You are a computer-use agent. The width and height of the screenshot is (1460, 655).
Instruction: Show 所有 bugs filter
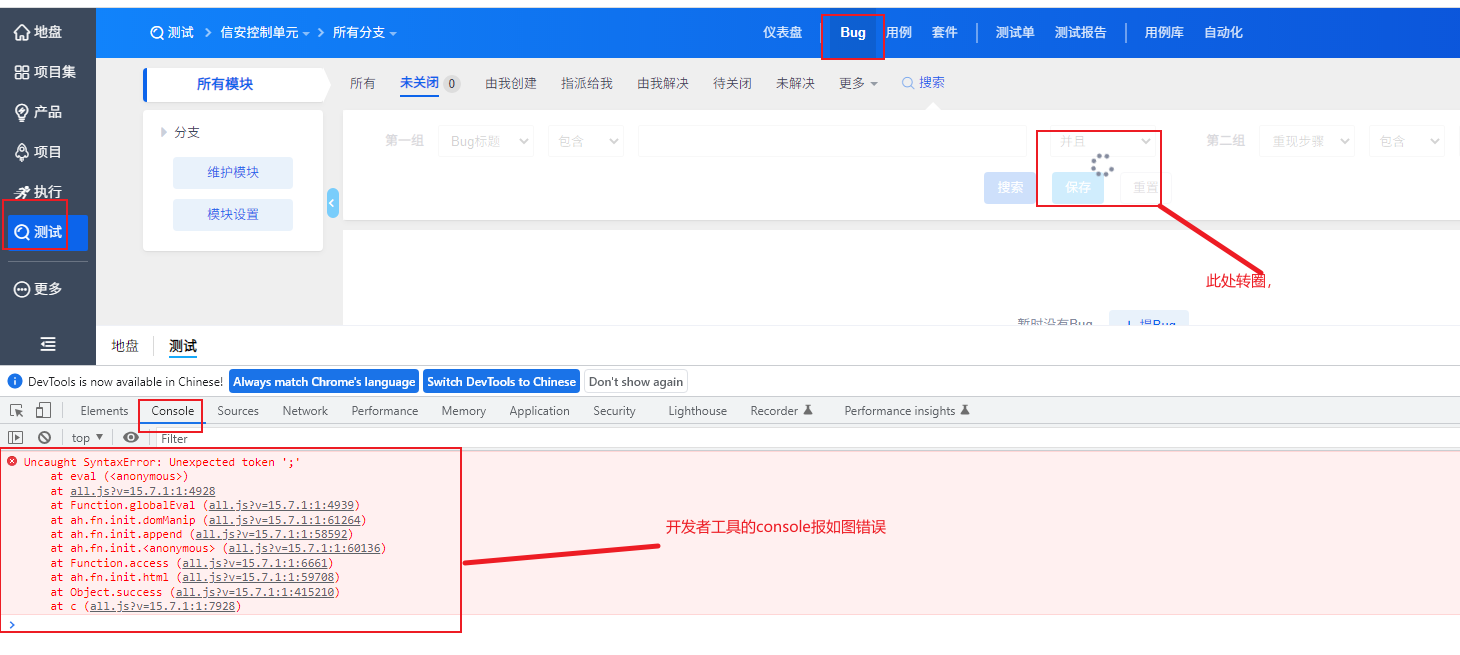tap(363, 83)
